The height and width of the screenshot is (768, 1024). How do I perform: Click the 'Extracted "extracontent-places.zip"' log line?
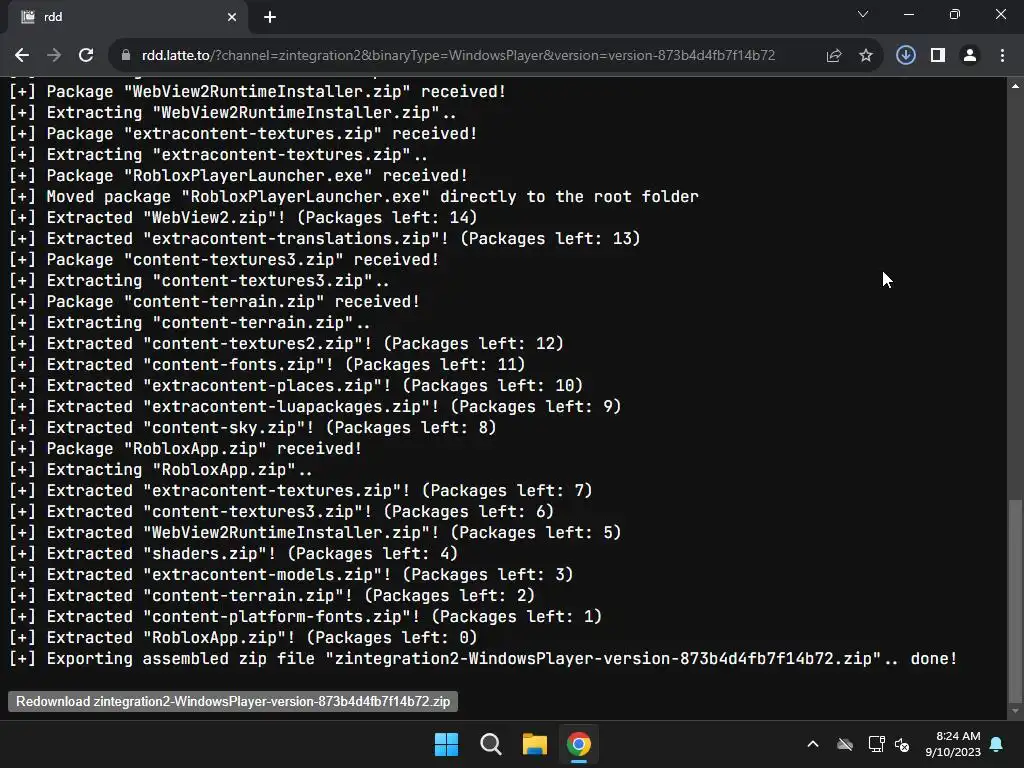click(x=296, y=385)
